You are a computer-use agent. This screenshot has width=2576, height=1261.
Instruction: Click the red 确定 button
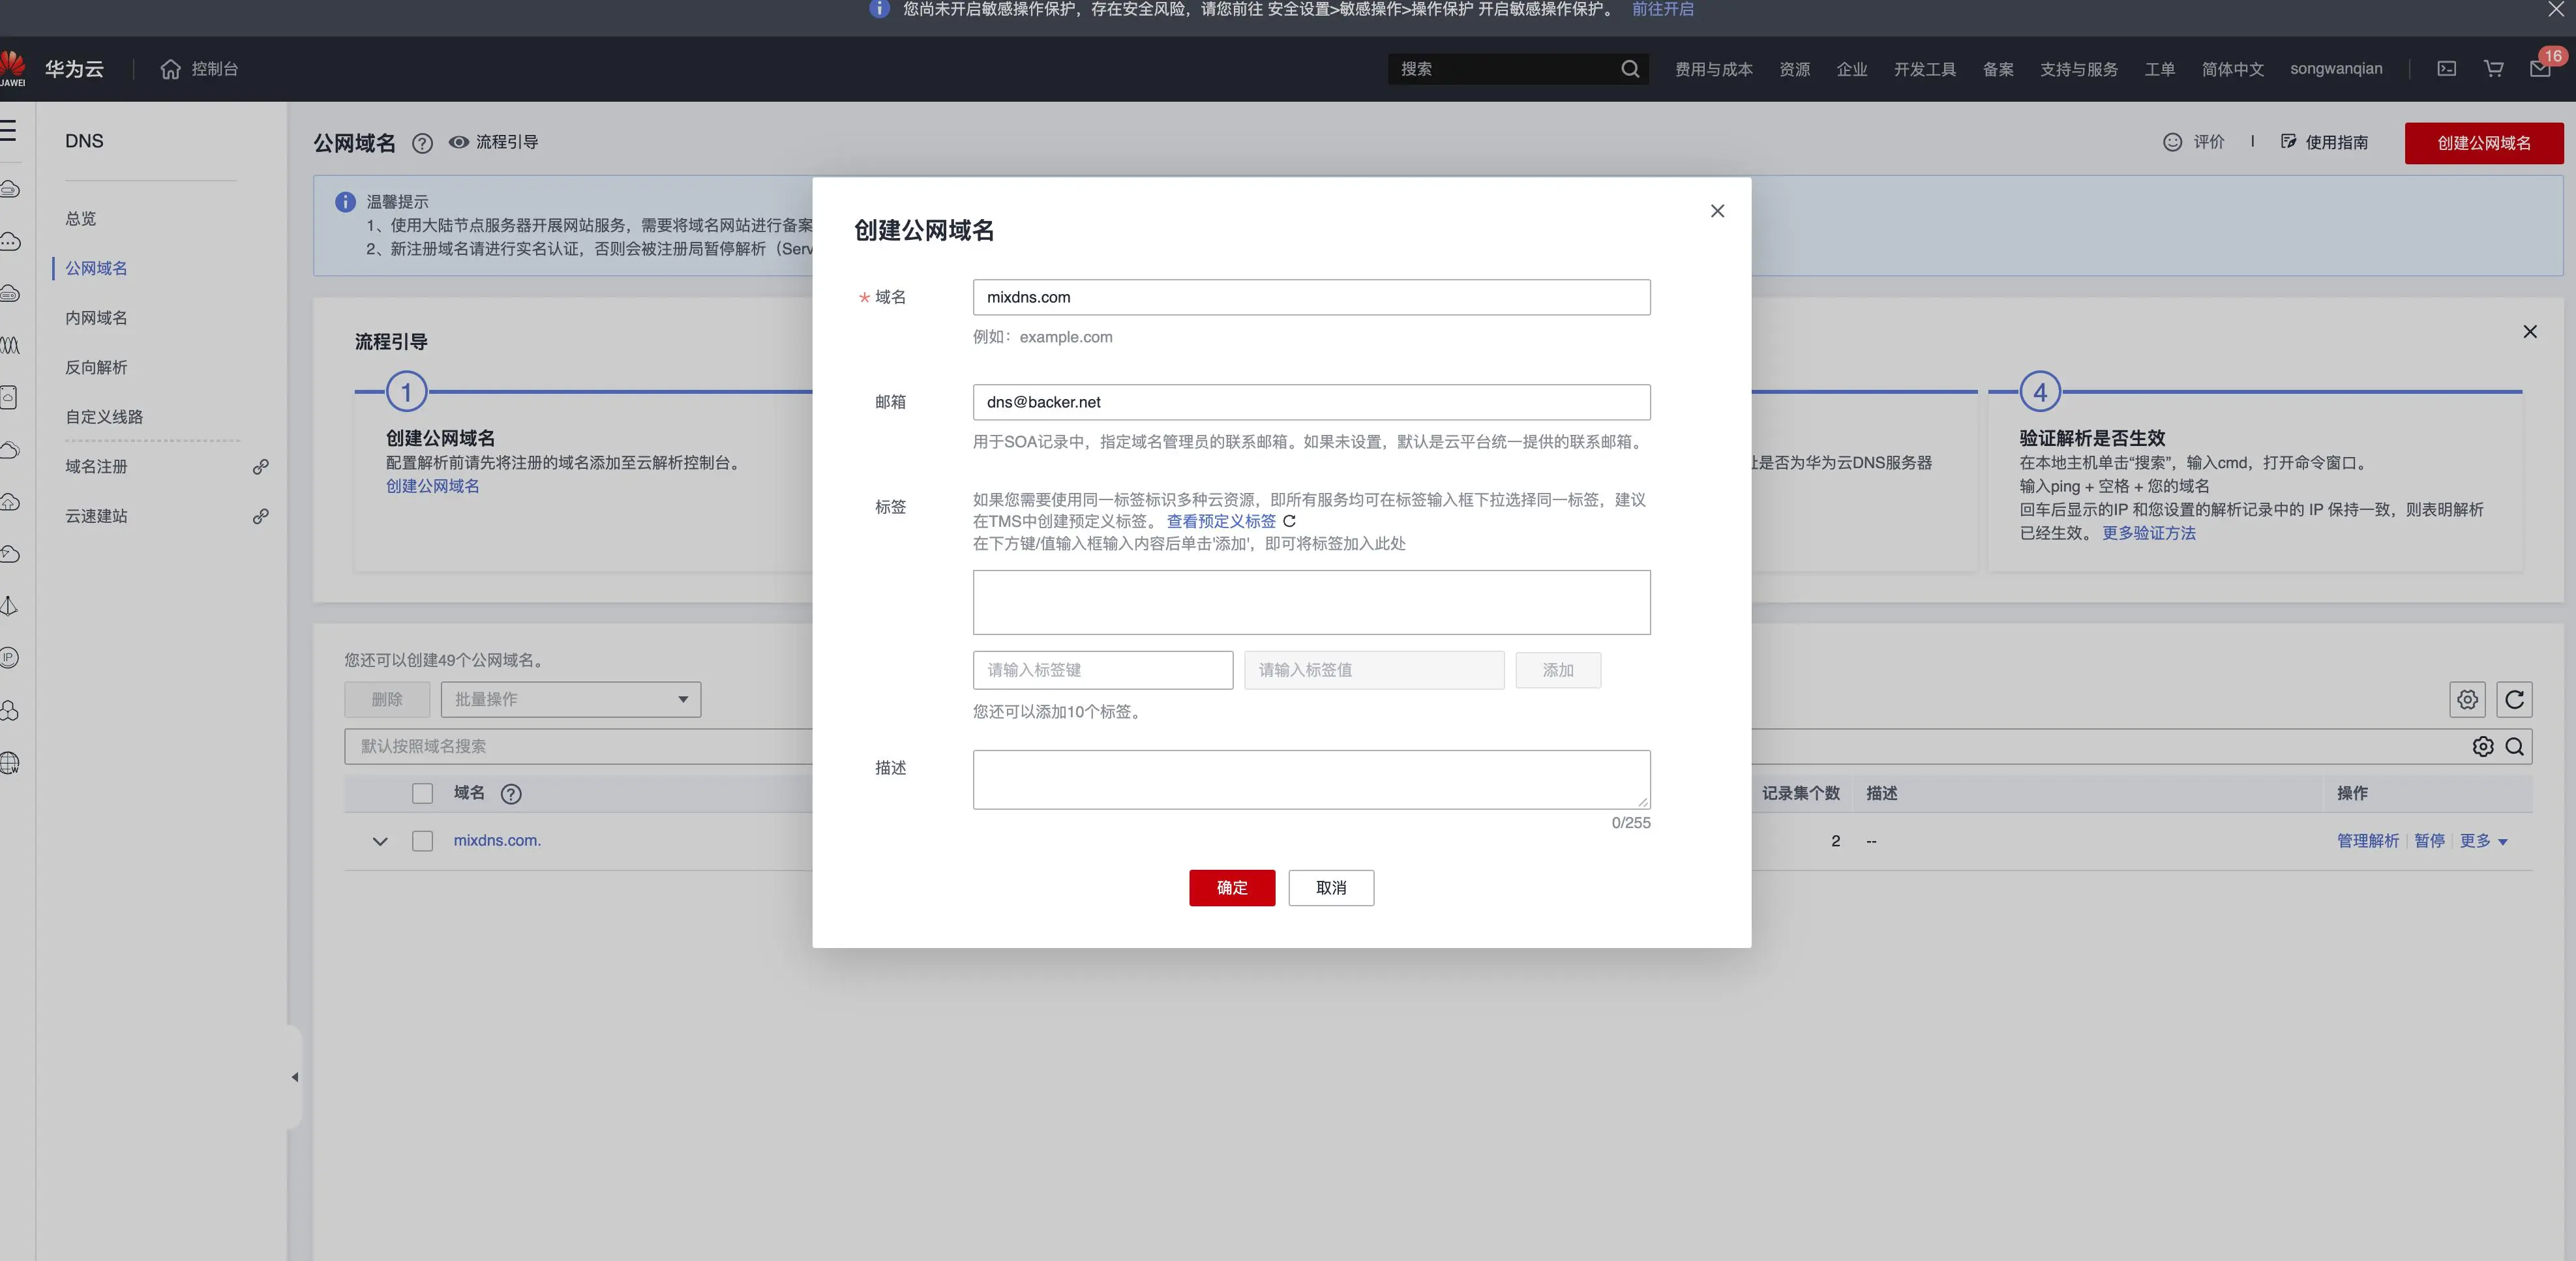[1231, 887]
